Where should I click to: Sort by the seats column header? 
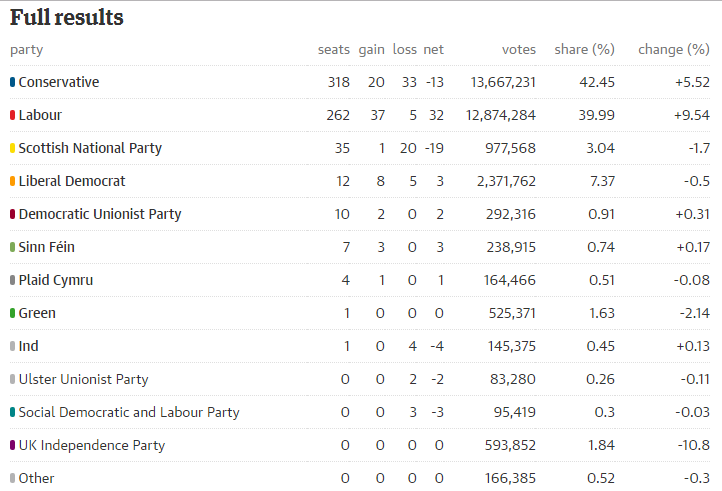pyautogui.click(x=334, y=50)
